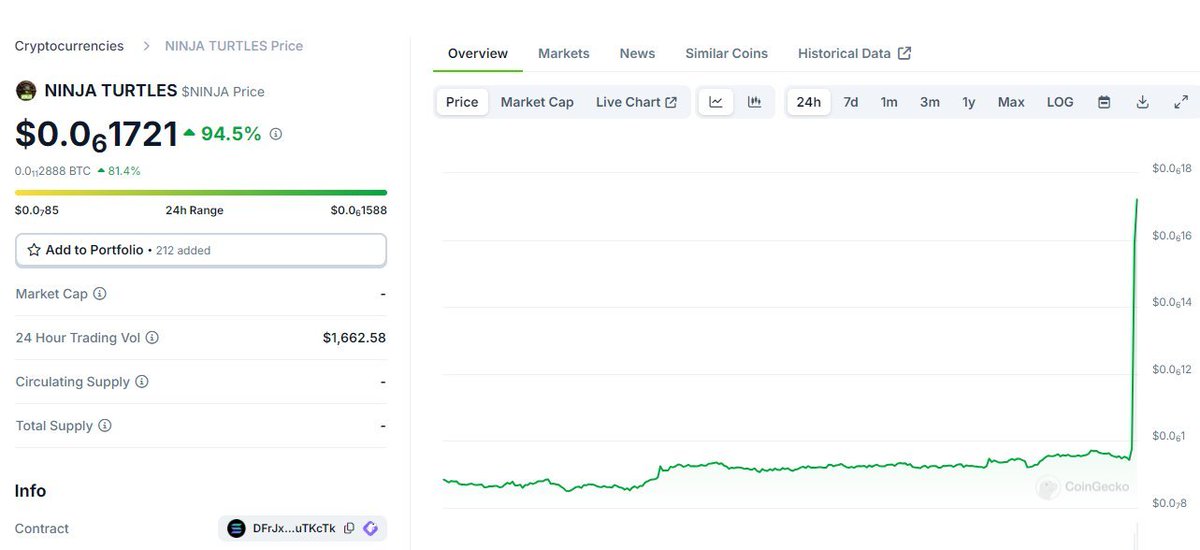Click the NINJA TURTLES Price breadcrumb text

[x=234, y=46]
